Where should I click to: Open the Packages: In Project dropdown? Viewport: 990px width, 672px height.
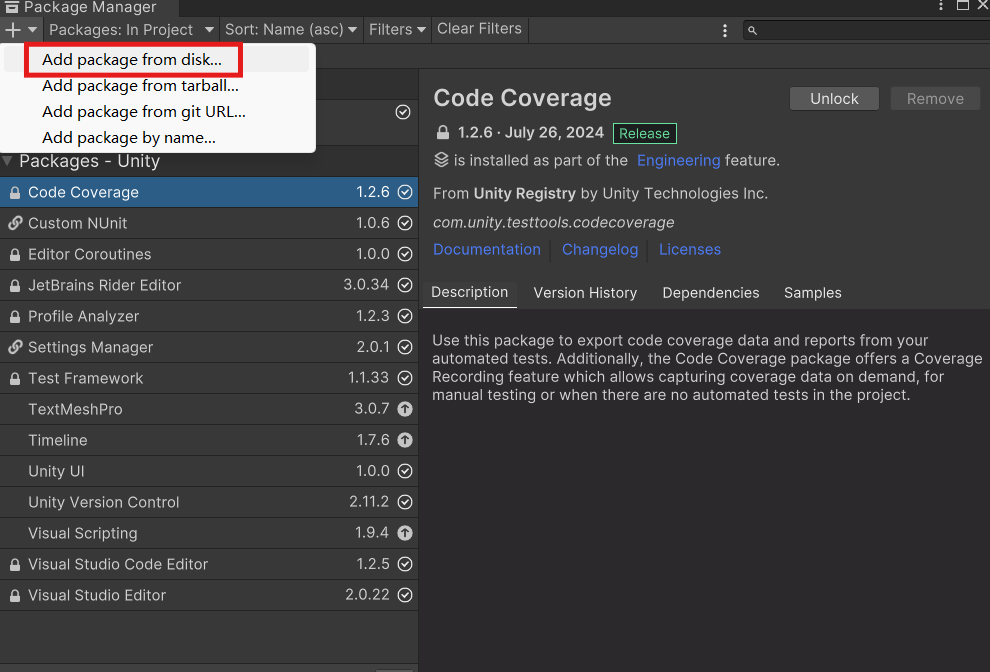point(131,30)
